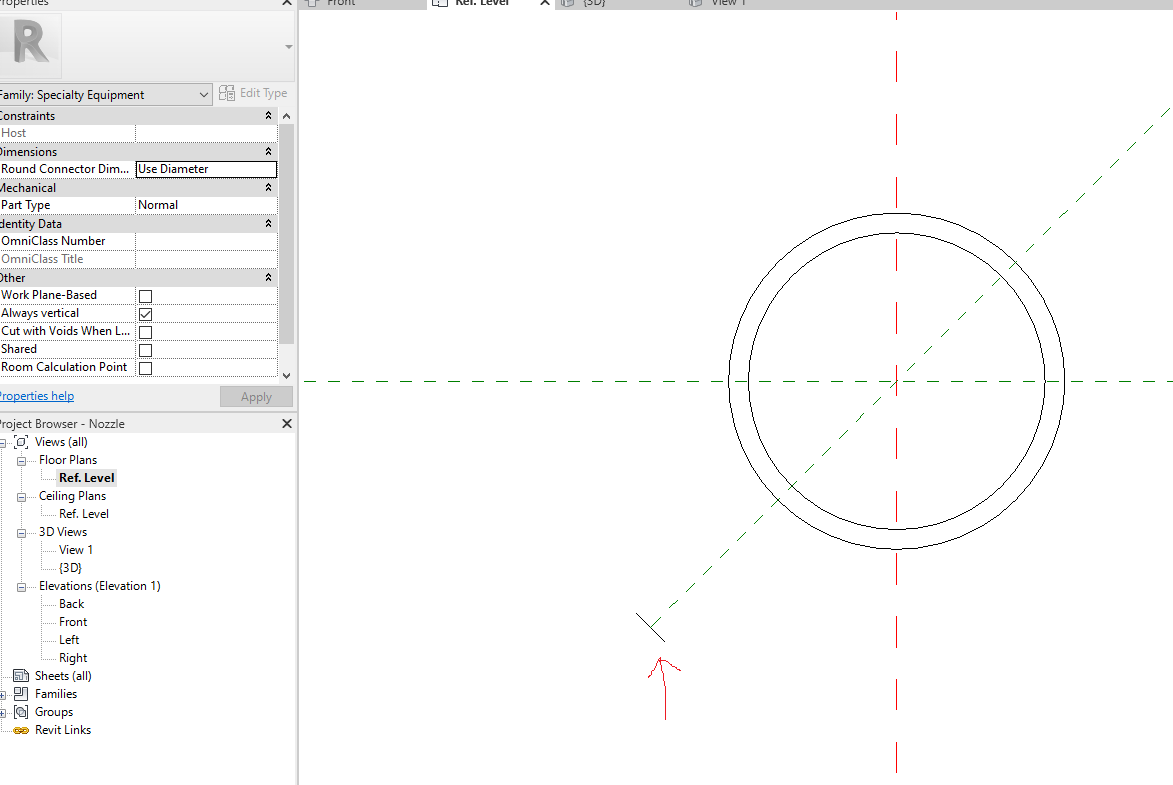This screenshot has width=1173, height=785.
Task: Click the Groups icon in the Project Browser
Action: pos(20,711)
